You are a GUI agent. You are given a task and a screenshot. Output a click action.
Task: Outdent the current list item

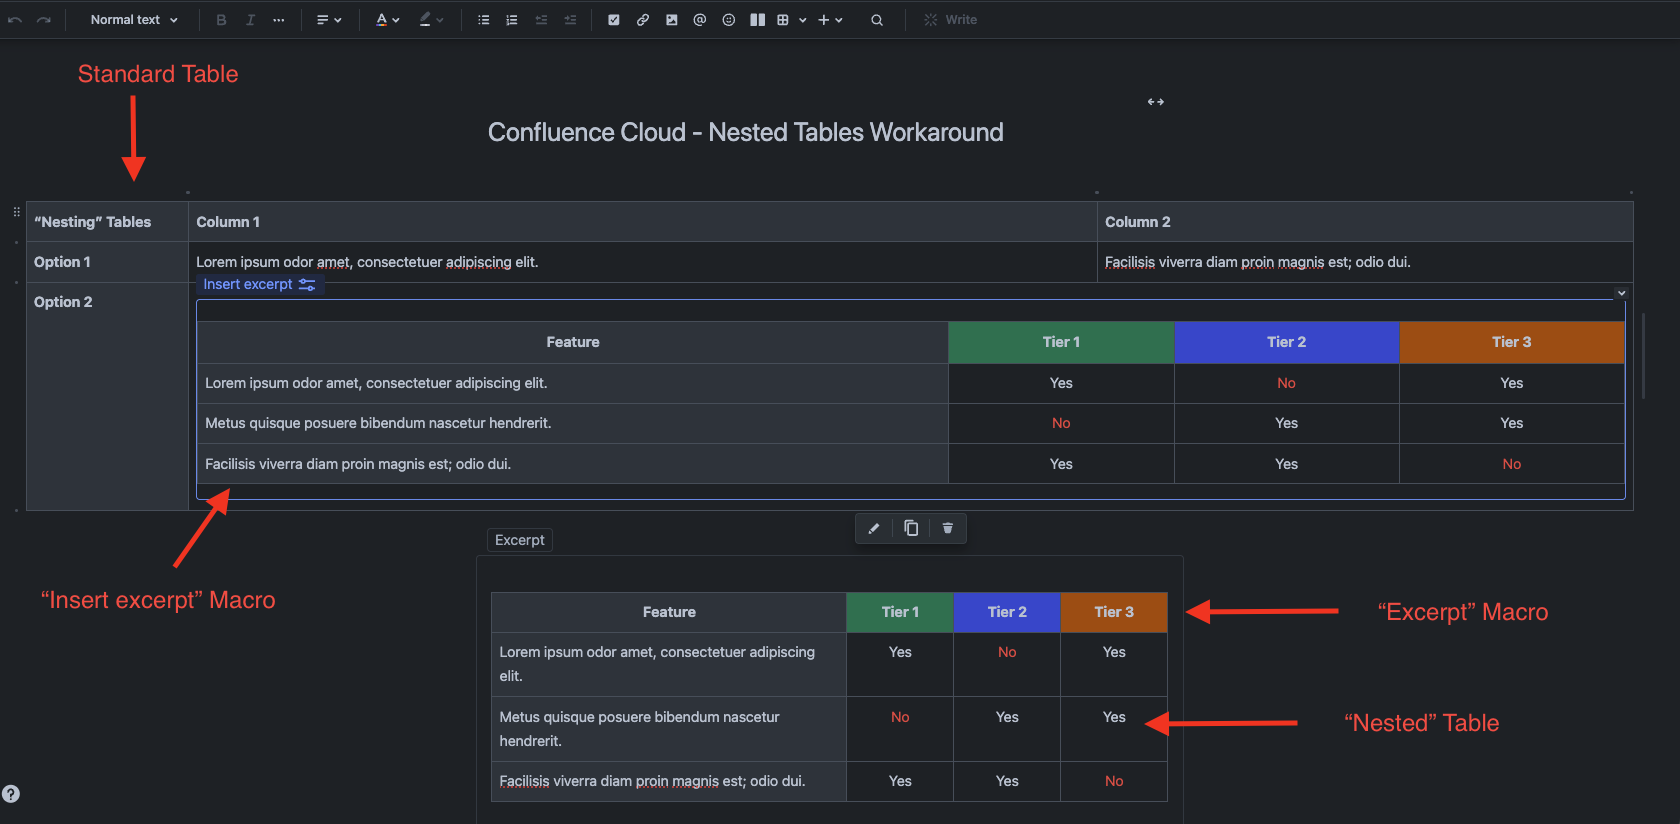tap(541, 20)
